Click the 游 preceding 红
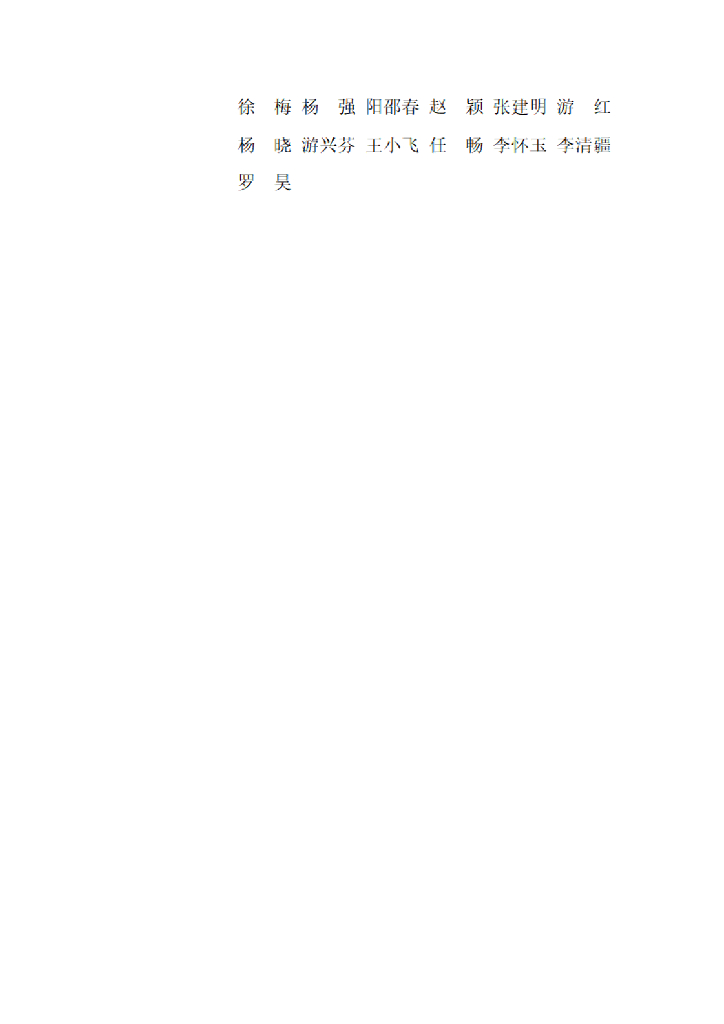 [x=566, y=106]
